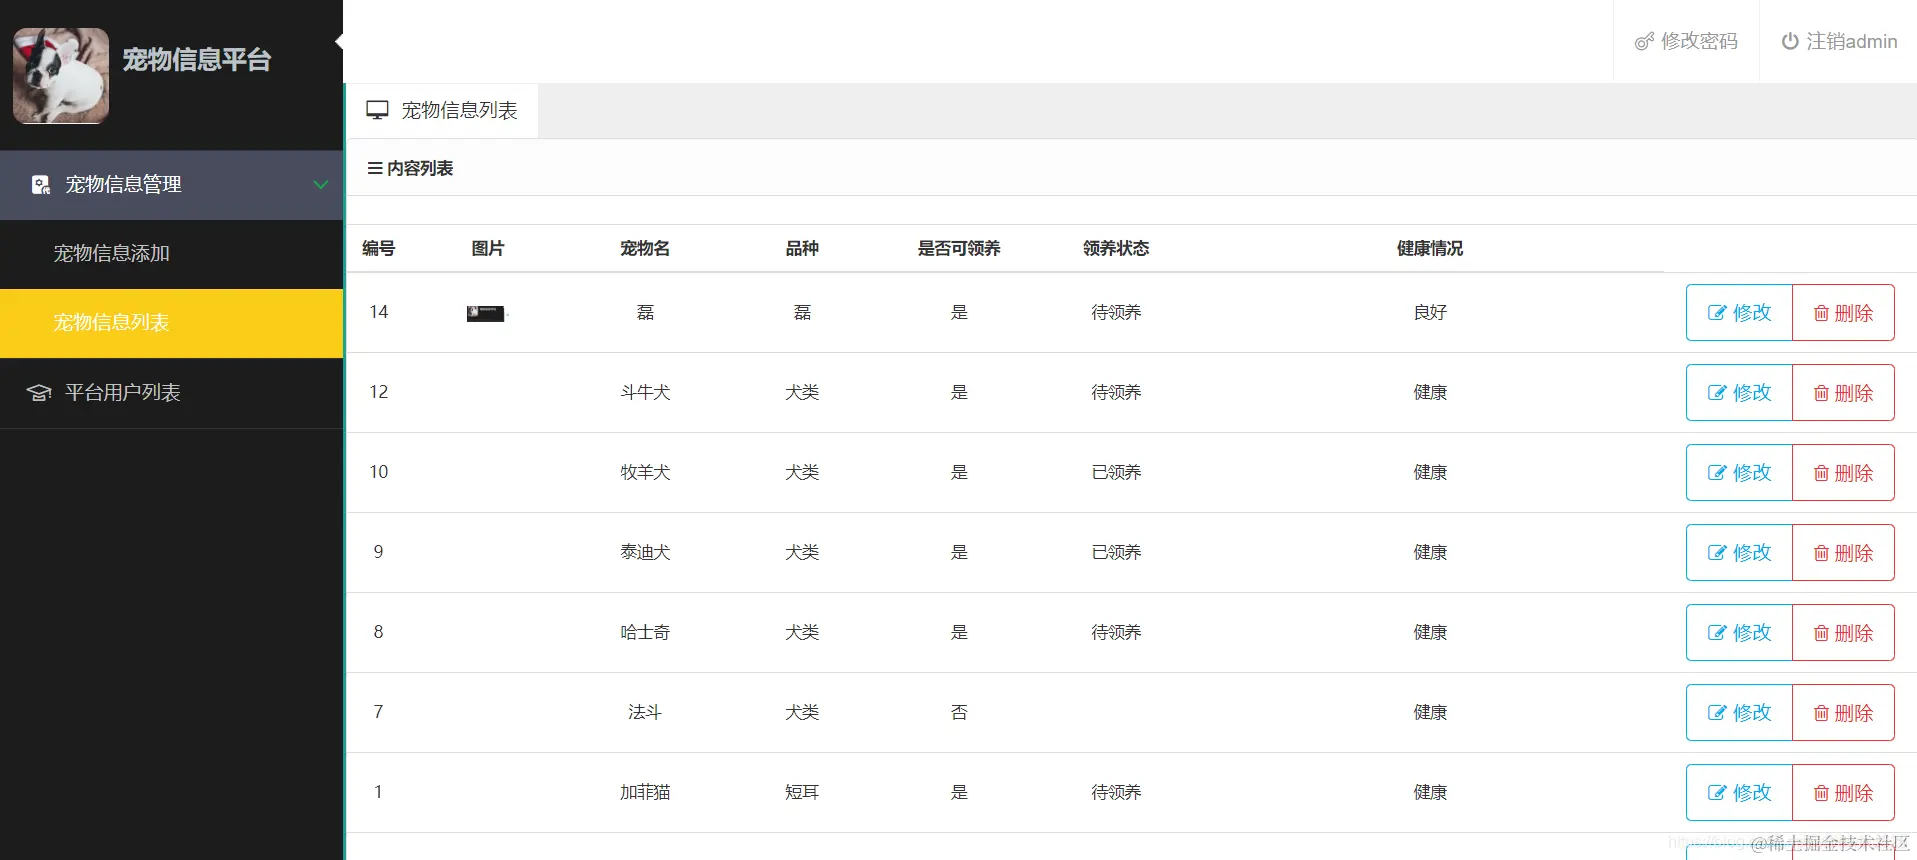The image size is (1917, 860).
Task: Edit the 哈士奇 record
Action: click(1739, 633)
